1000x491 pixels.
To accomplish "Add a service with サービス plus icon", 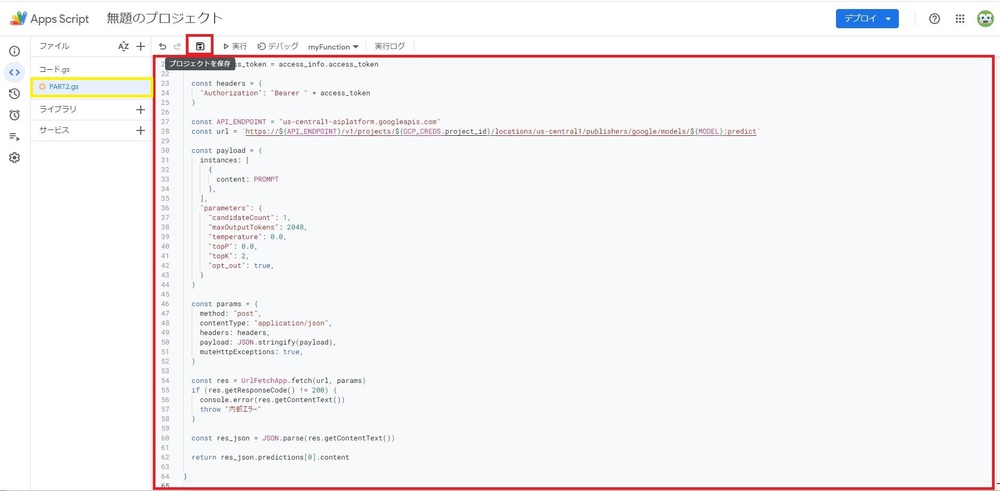I will pos(141,130).
